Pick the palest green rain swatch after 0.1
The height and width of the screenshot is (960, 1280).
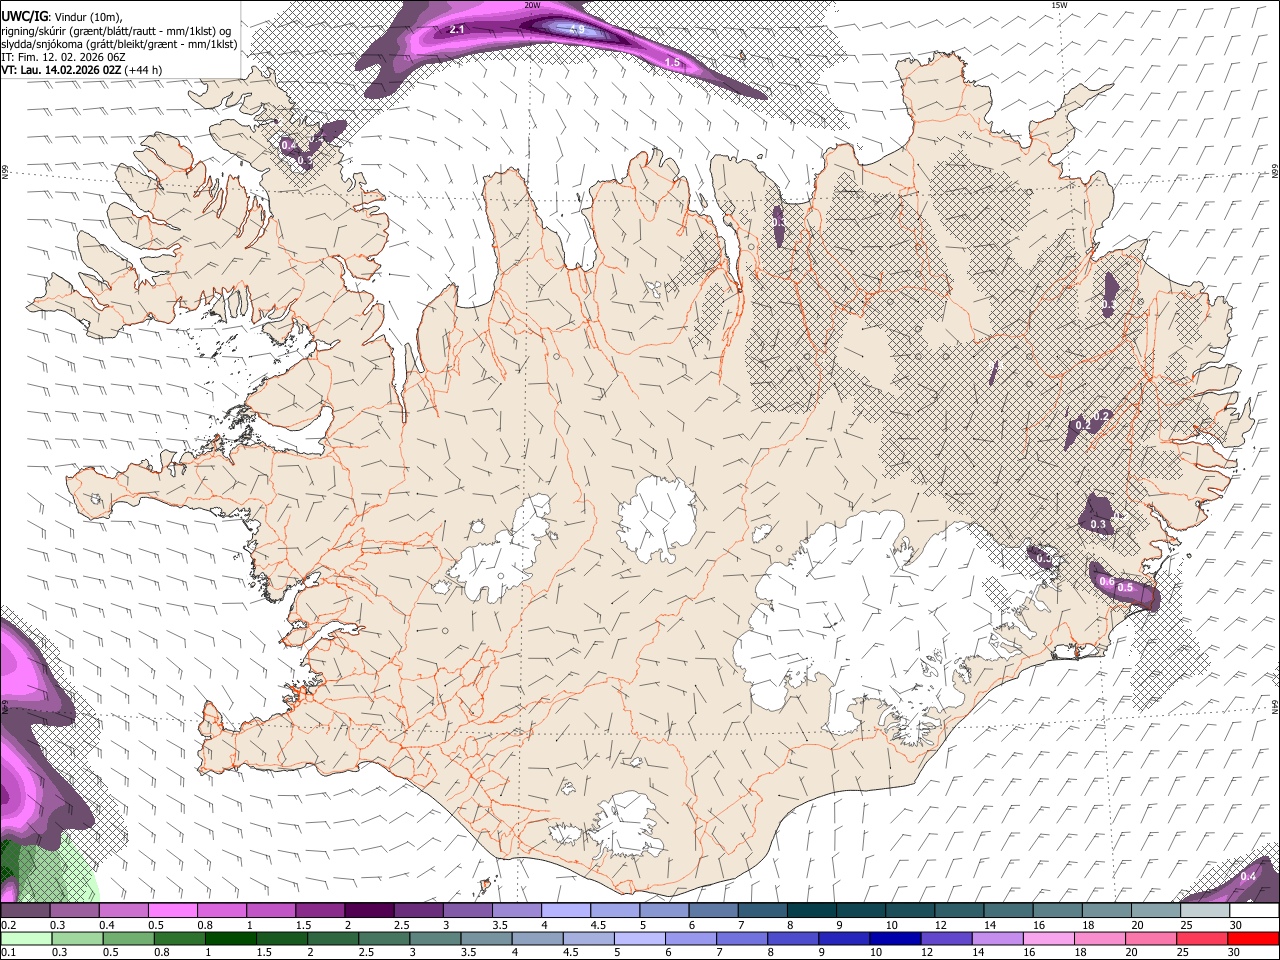[26, 939]
